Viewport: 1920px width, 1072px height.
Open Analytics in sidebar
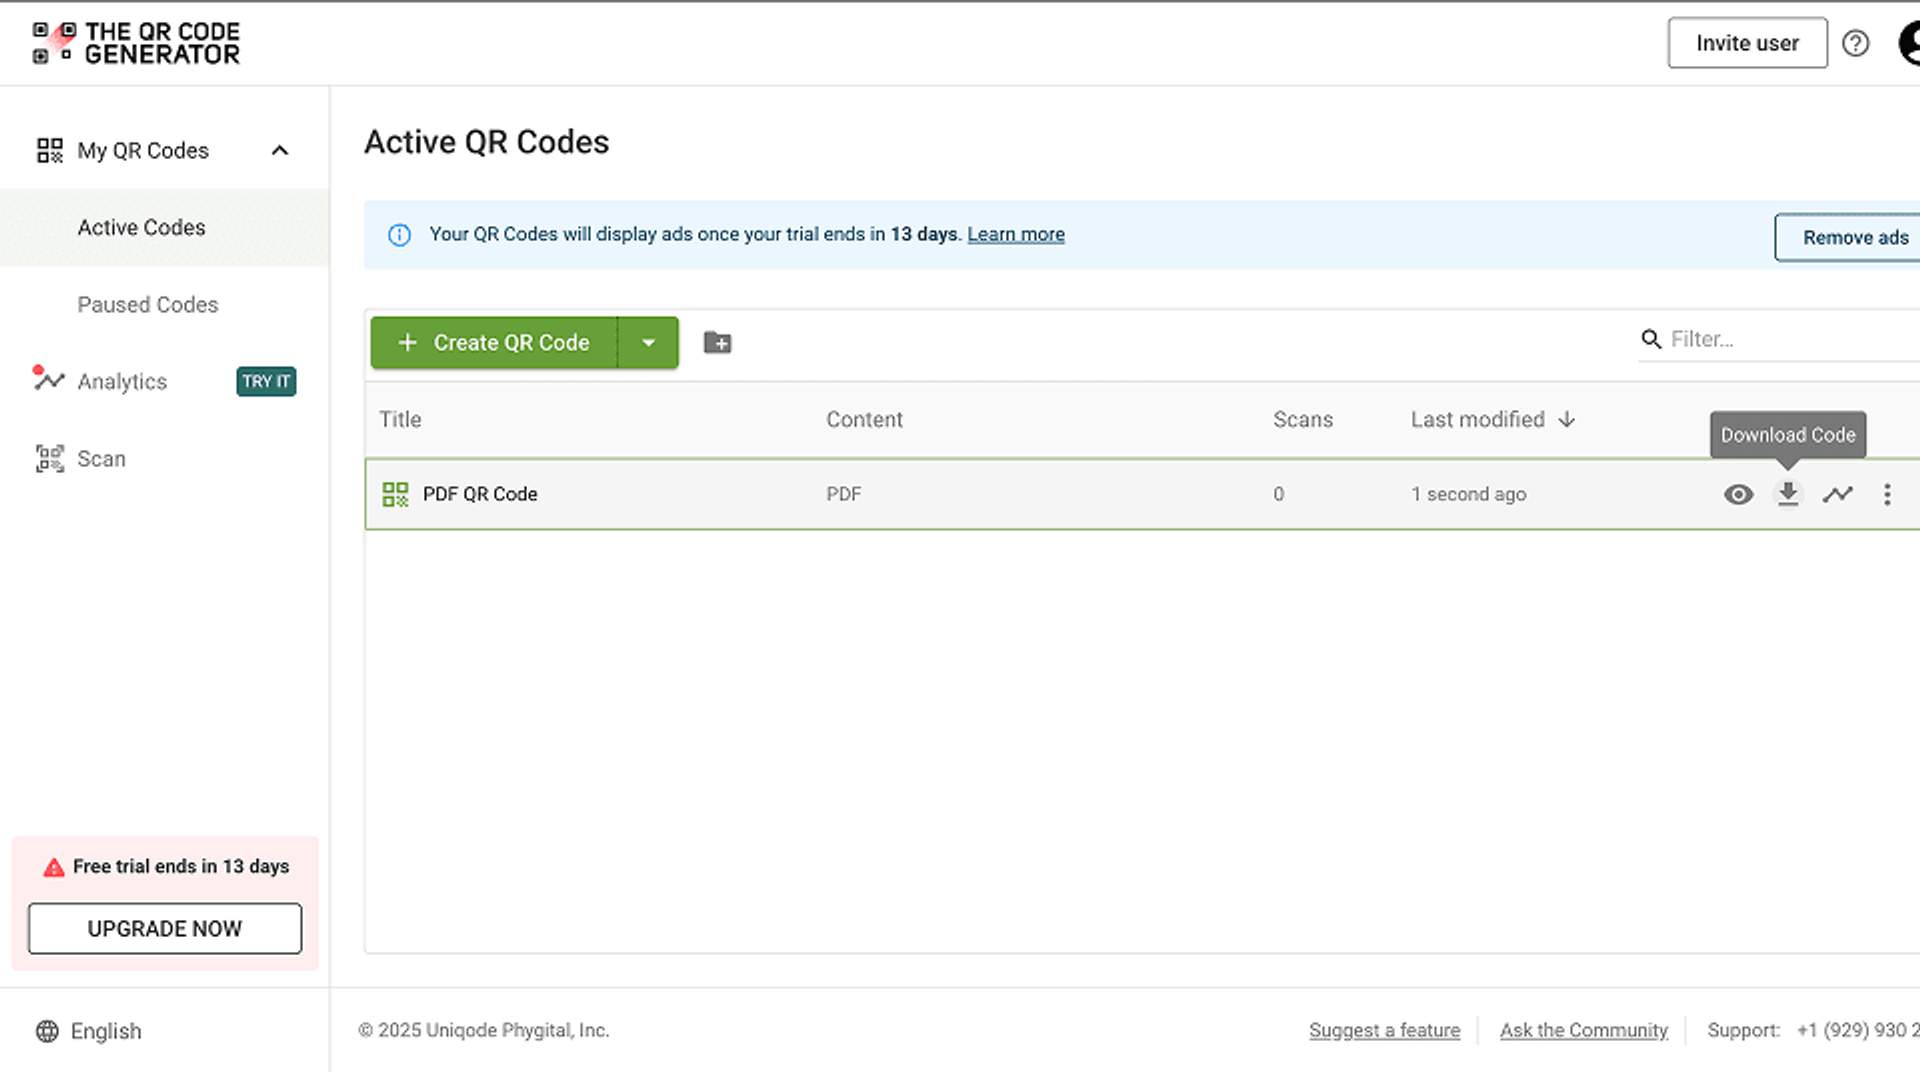point(122,381)
